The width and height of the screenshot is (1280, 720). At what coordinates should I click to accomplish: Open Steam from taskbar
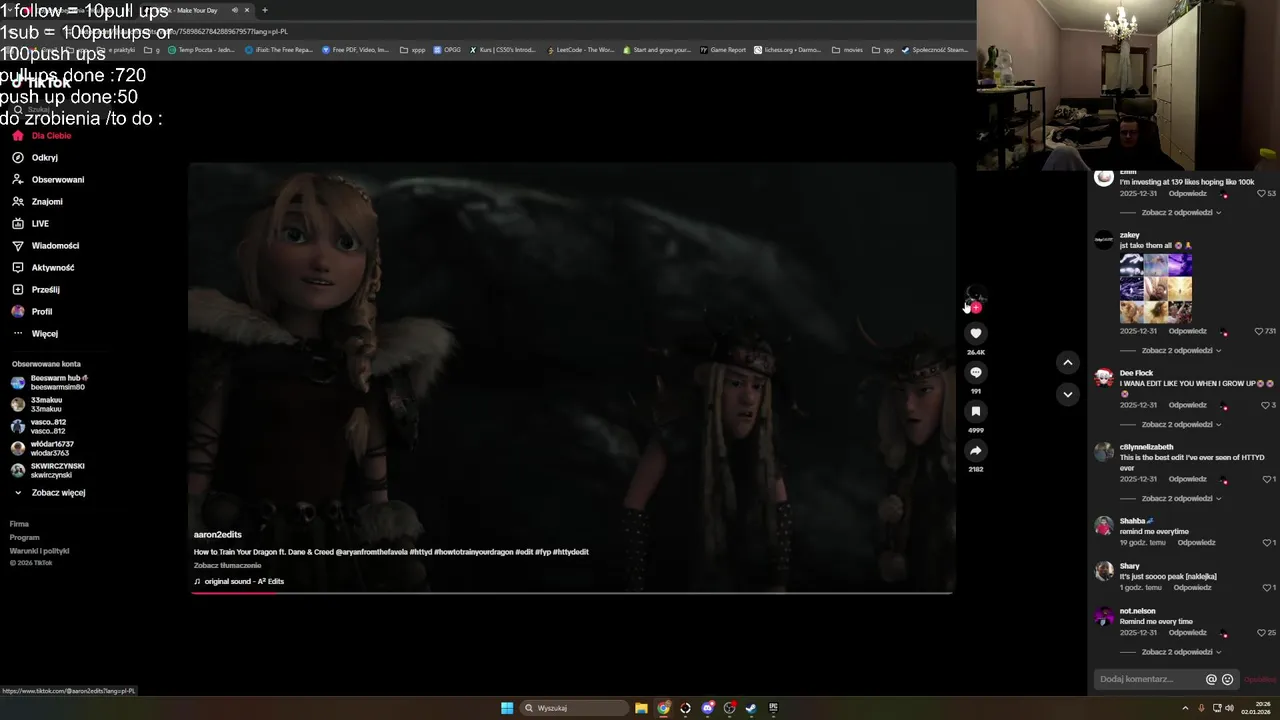[x=751, y=708]
